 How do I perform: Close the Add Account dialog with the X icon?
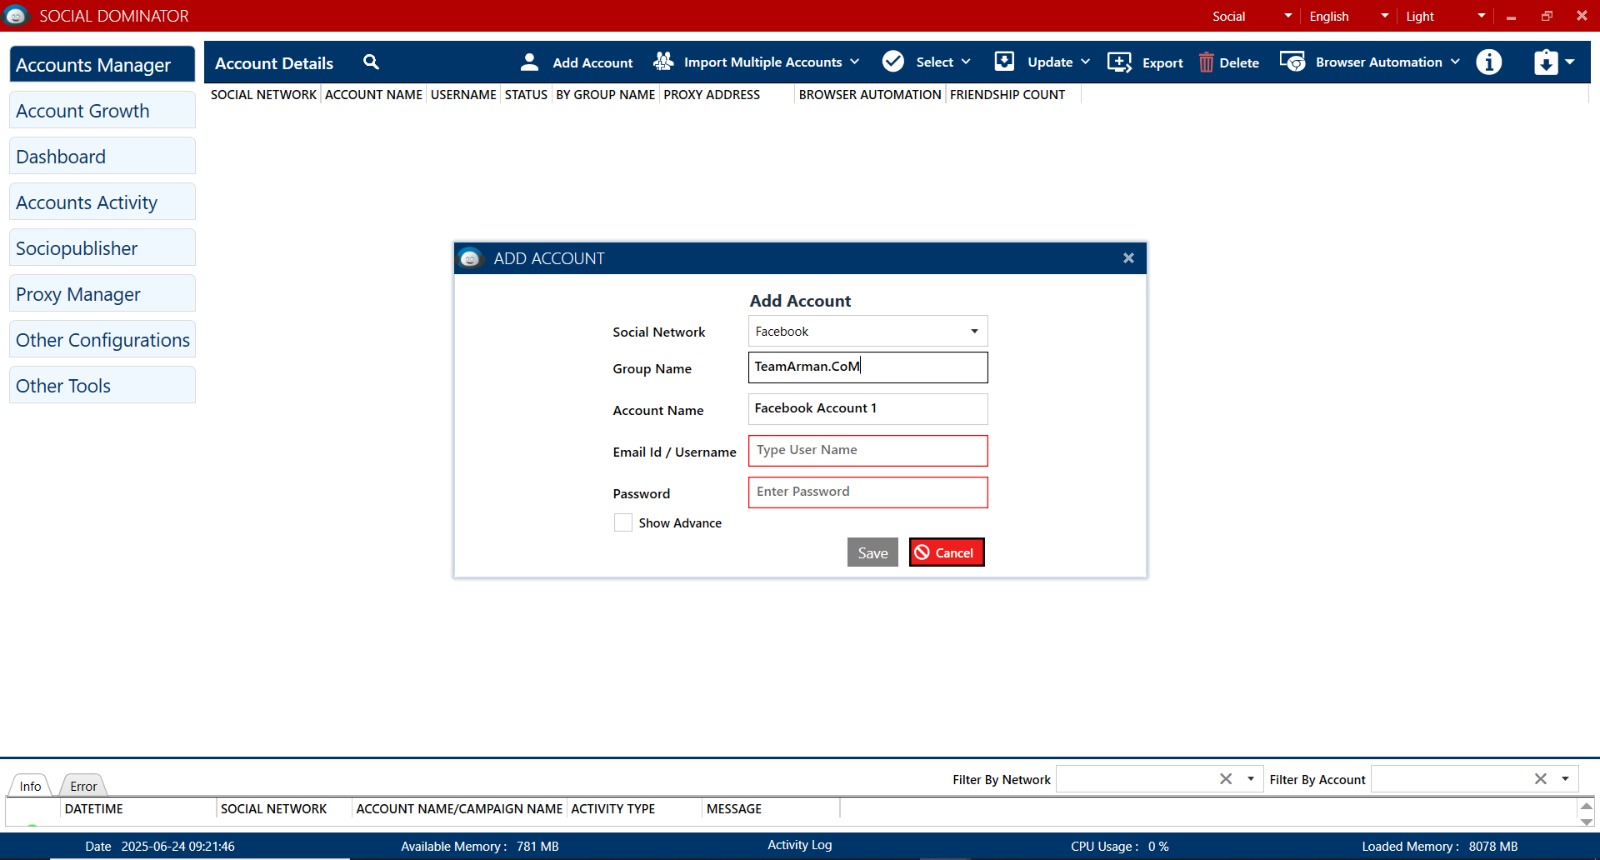coord(1128,258)
